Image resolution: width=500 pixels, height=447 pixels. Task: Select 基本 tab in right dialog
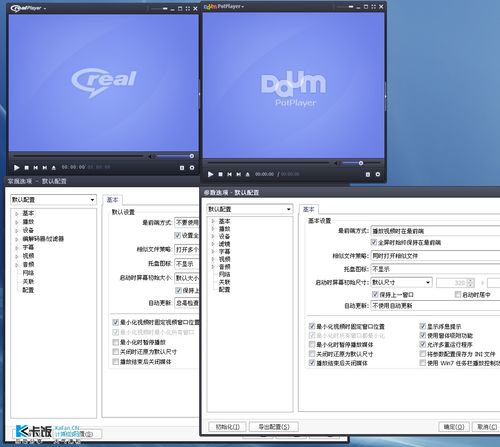click(309, 209)
